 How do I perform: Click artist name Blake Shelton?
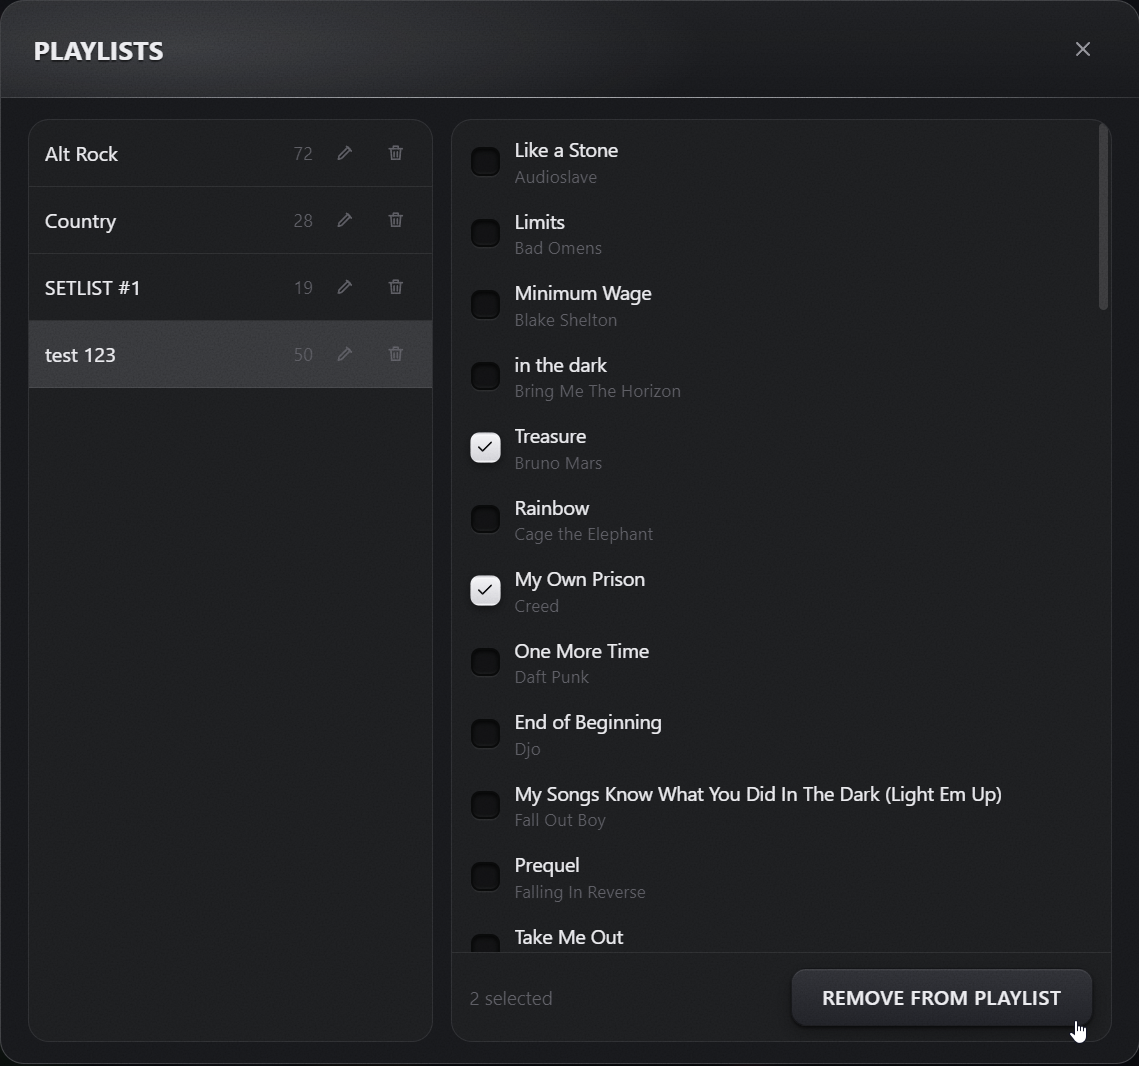pos(565,320)
